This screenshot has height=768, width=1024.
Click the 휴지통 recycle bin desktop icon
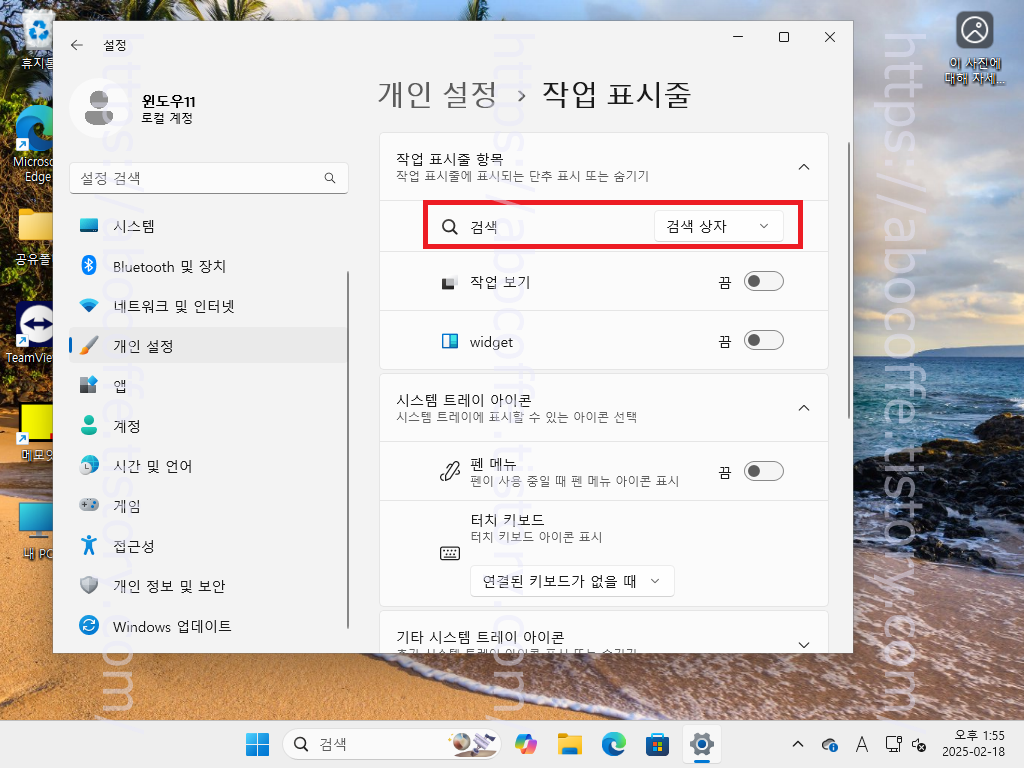38,40
